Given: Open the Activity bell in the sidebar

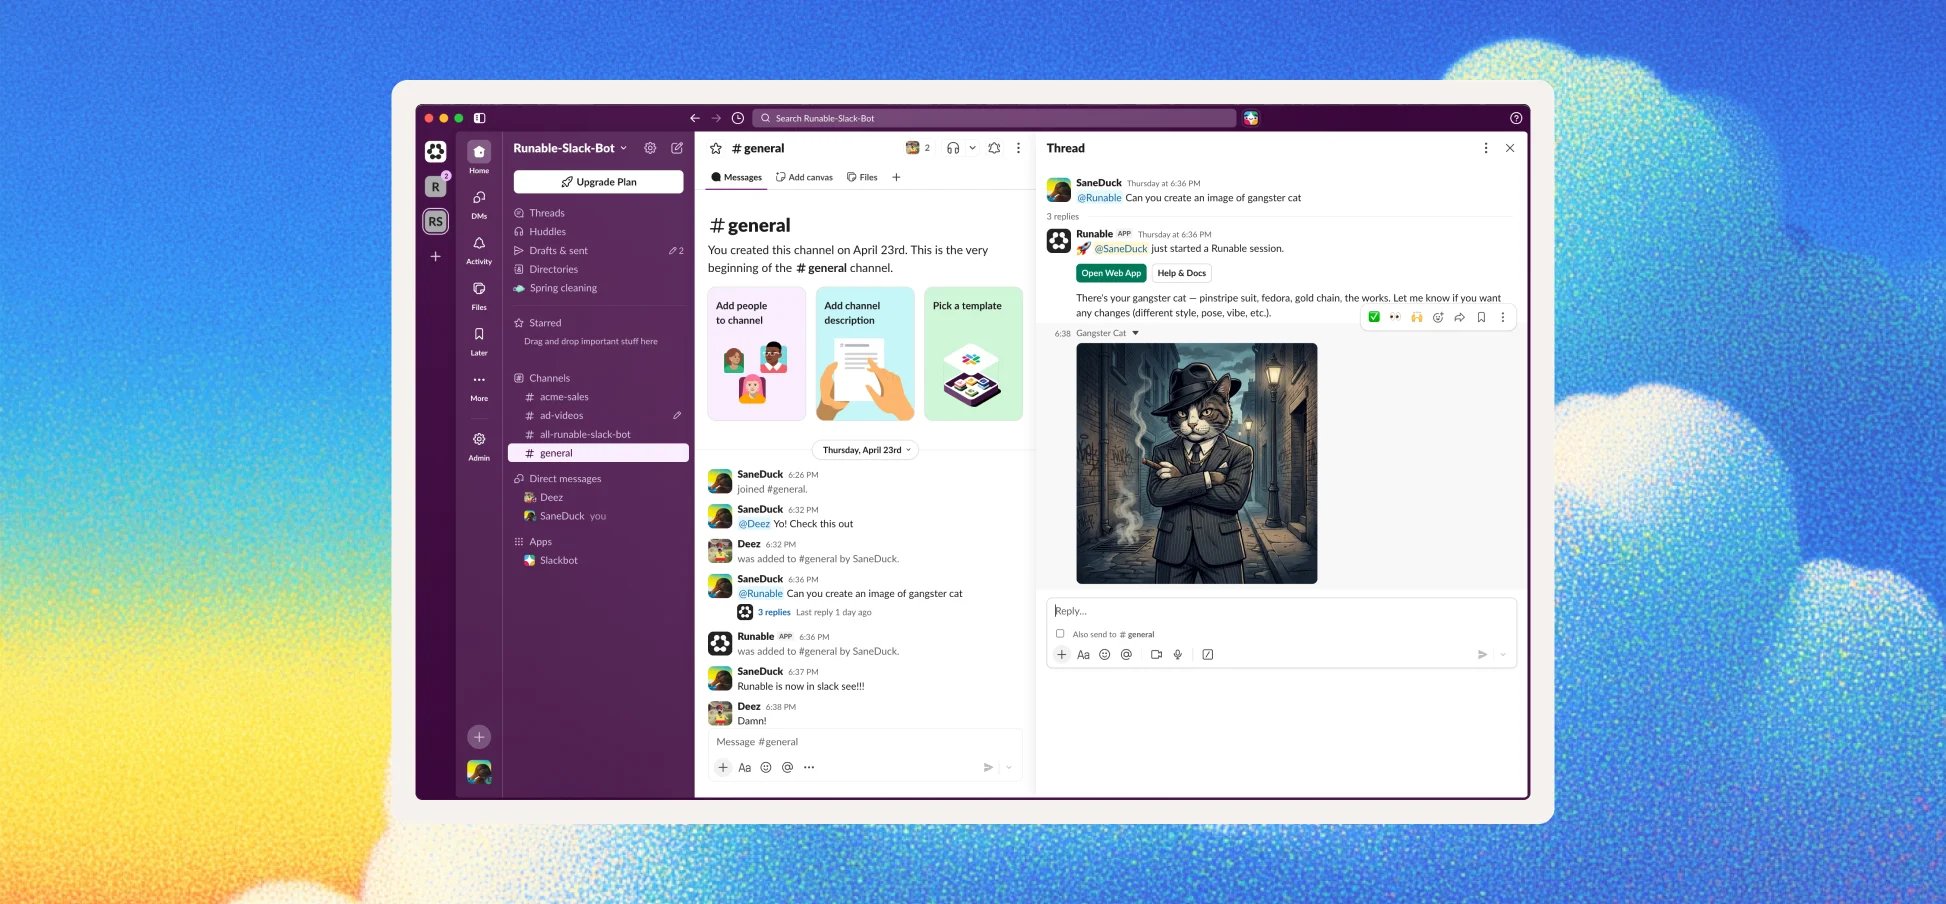Looking at the screenshot, I should 479,249.
